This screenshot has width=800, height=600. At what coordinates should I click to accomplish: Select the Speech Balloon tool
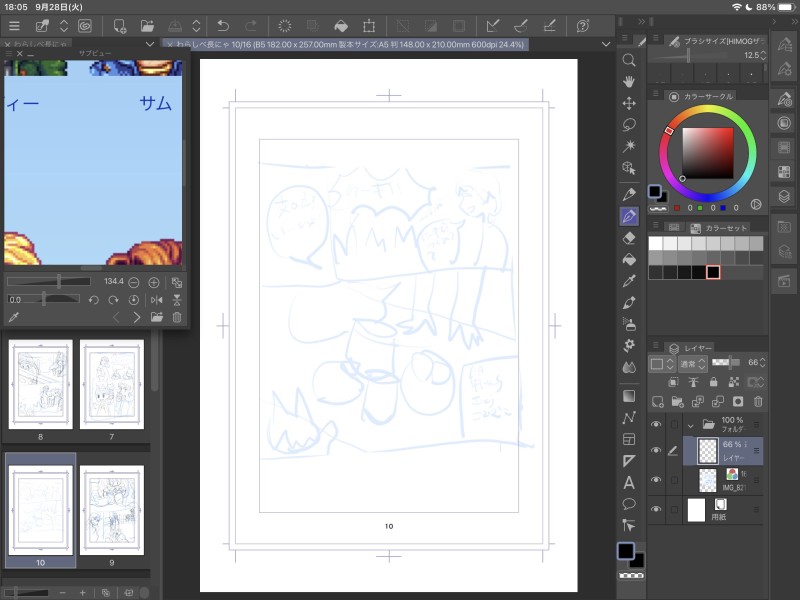click(629, 503)
